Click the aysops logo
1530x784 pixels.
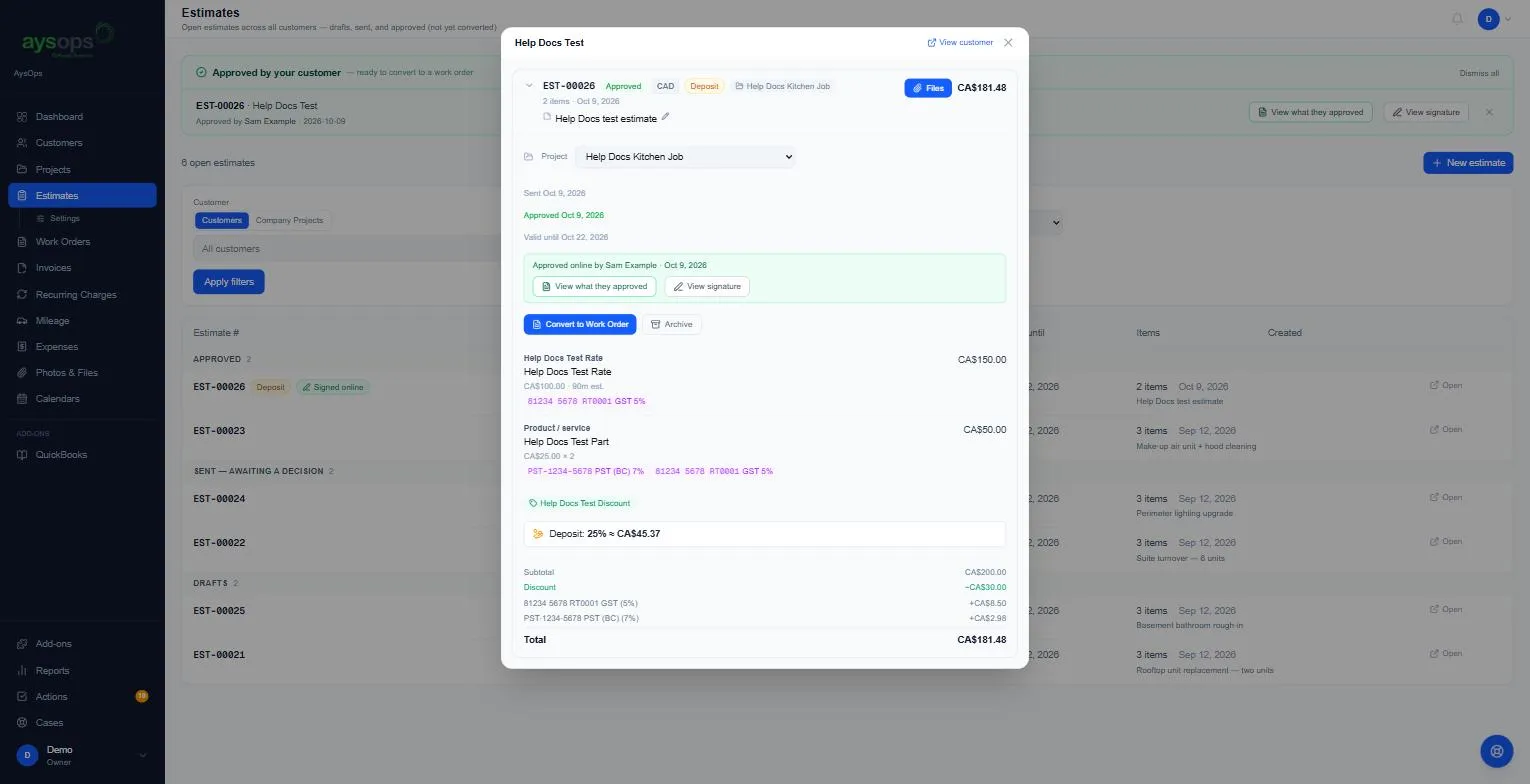tap(67, 40)
